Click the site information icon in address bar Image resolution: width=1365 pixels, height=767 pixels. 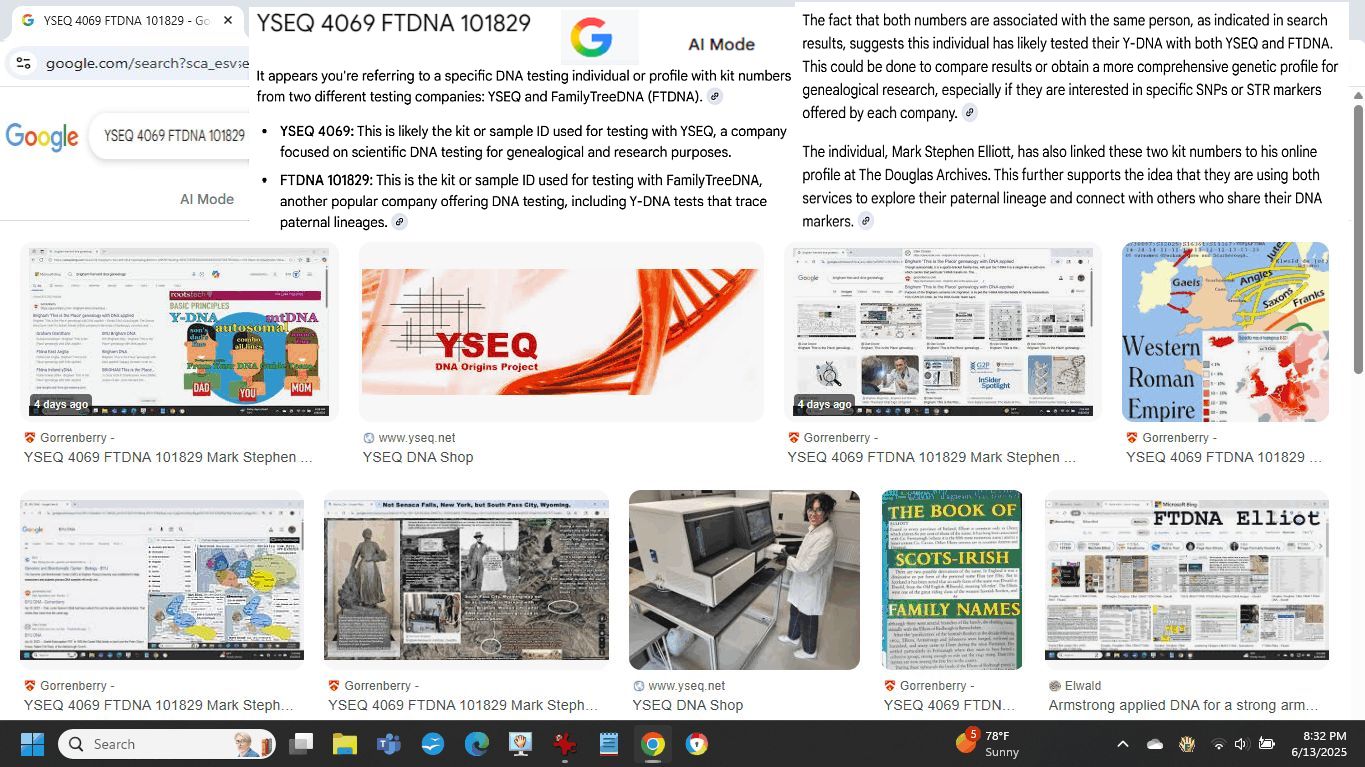24,63
